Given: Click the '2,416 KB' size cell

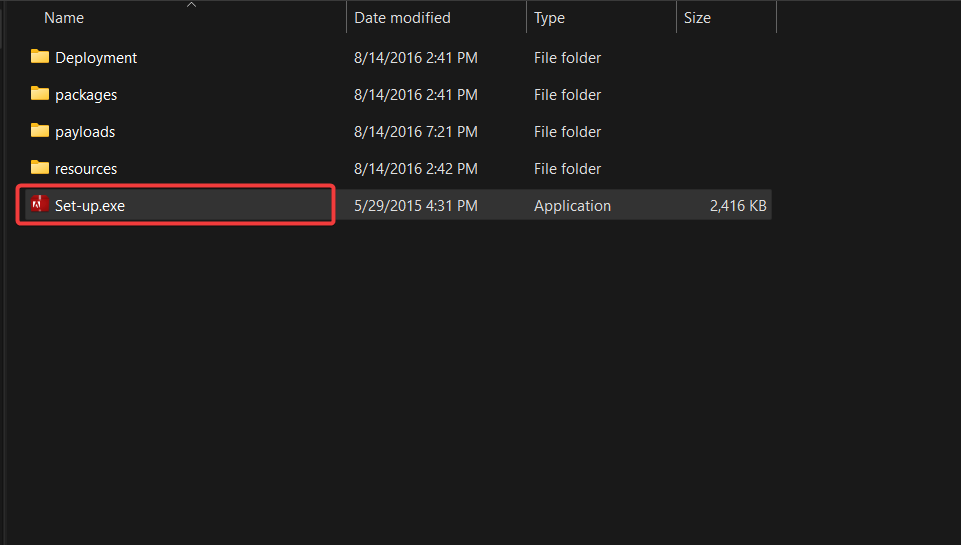Looking at the screenshot, I should (x=738, y=206).
